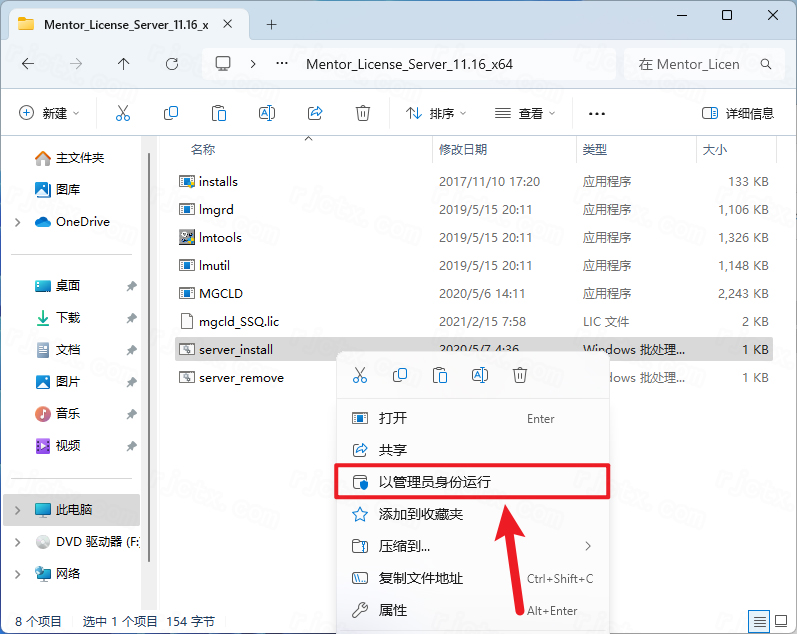Open the 查看 view dropdown
The image size is (797, 634).
pos(525,113)
